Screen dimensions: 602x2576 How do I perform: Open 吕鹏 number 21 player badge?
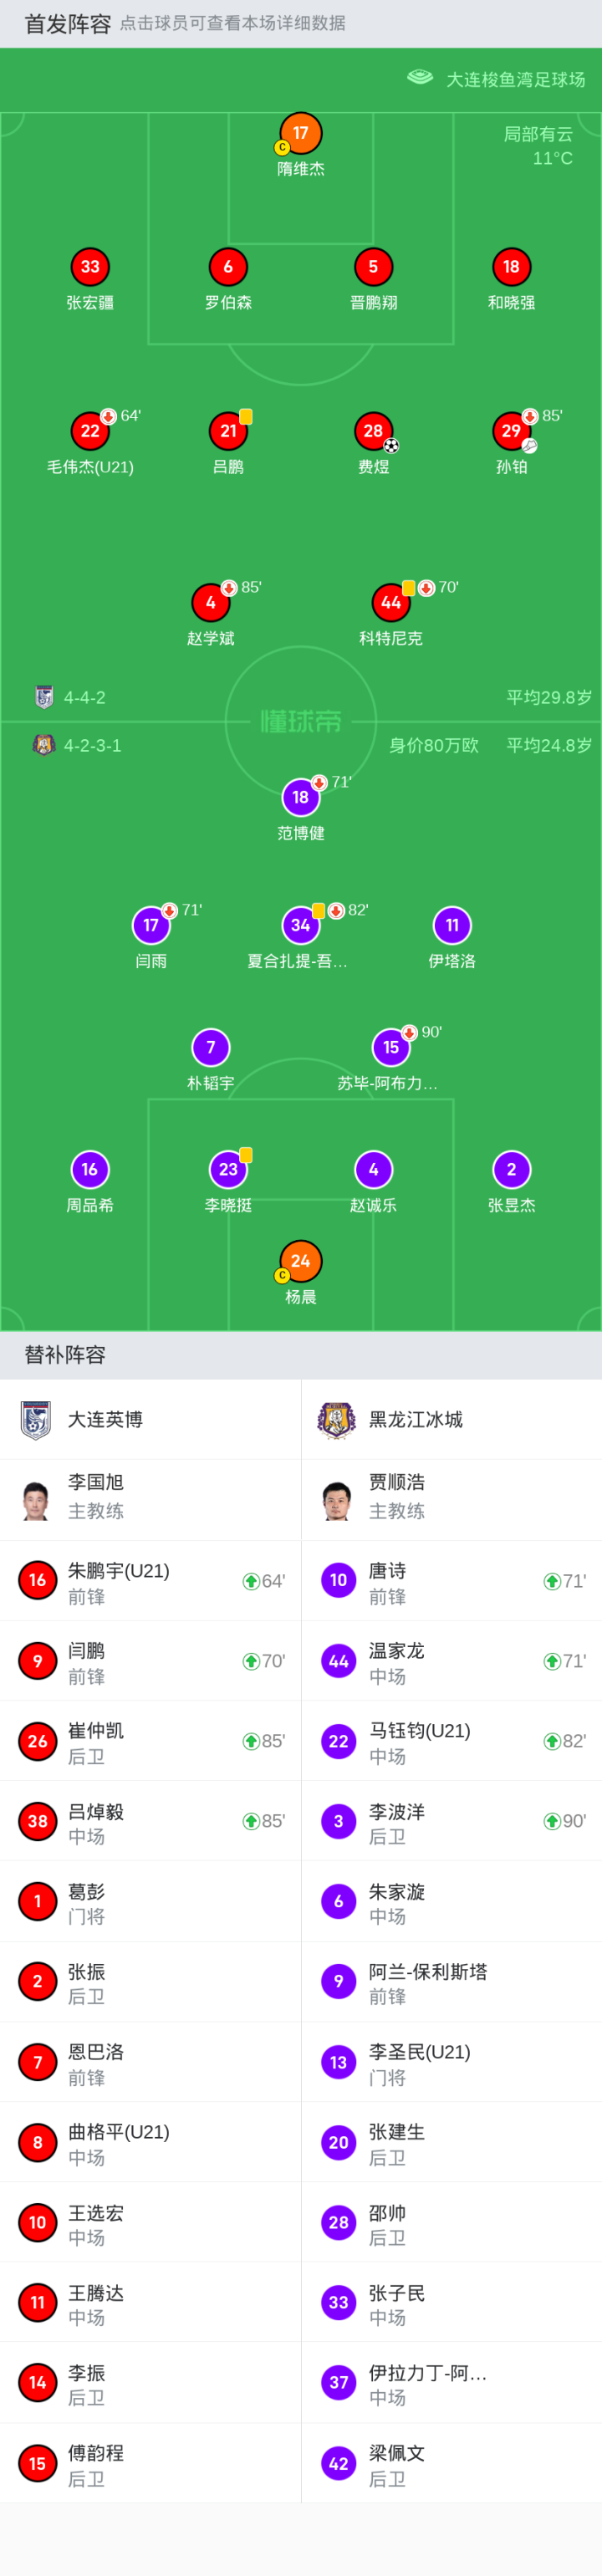(x=228, y=431)
